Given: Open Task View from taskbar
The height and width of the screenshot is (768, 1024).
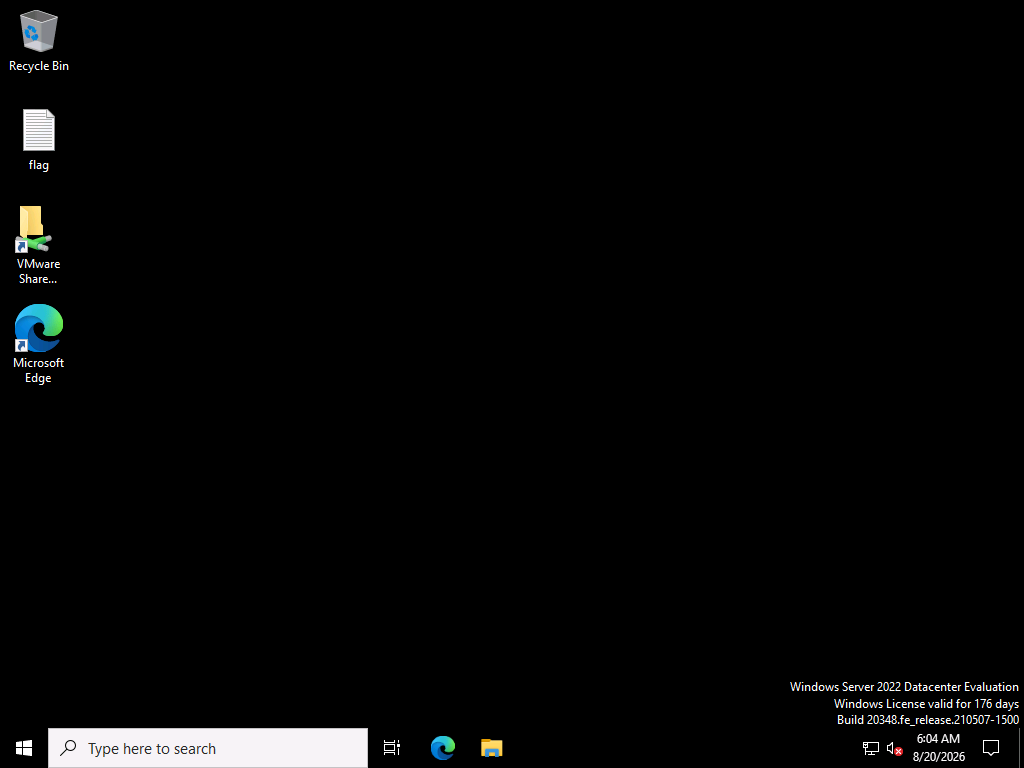Looking at the screenshot, I should 392,748.
